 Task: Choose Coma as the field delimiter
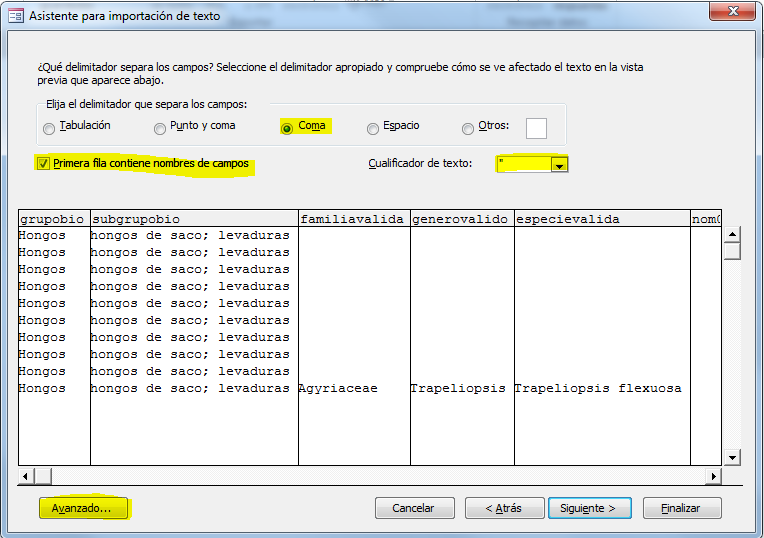click(288, 128)
